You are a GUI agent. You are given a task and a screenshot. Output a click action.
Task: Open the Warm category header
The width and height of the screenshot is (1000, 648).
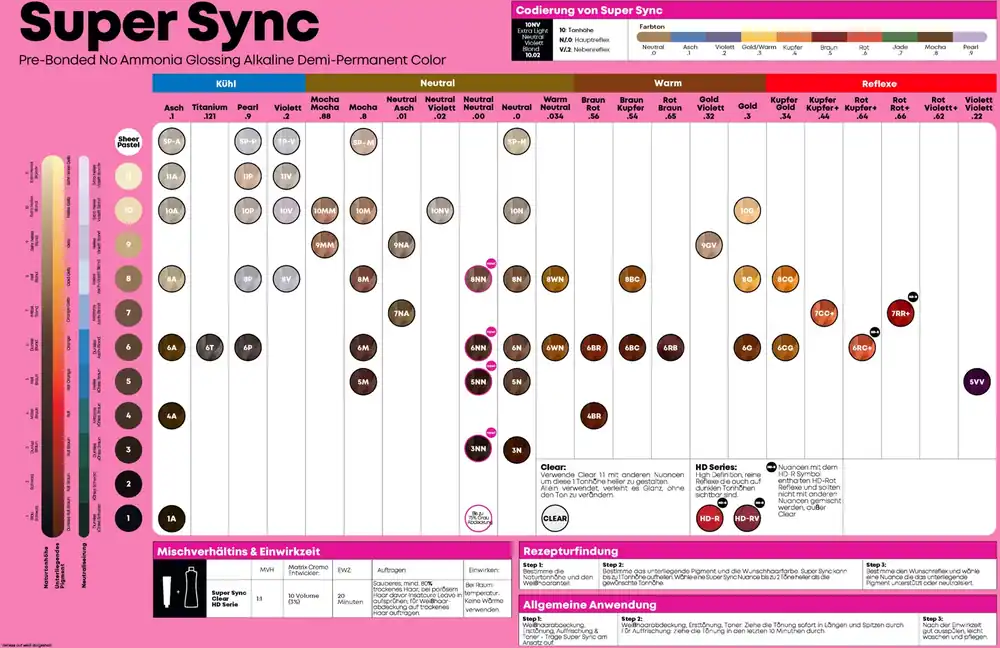point(670,83)
